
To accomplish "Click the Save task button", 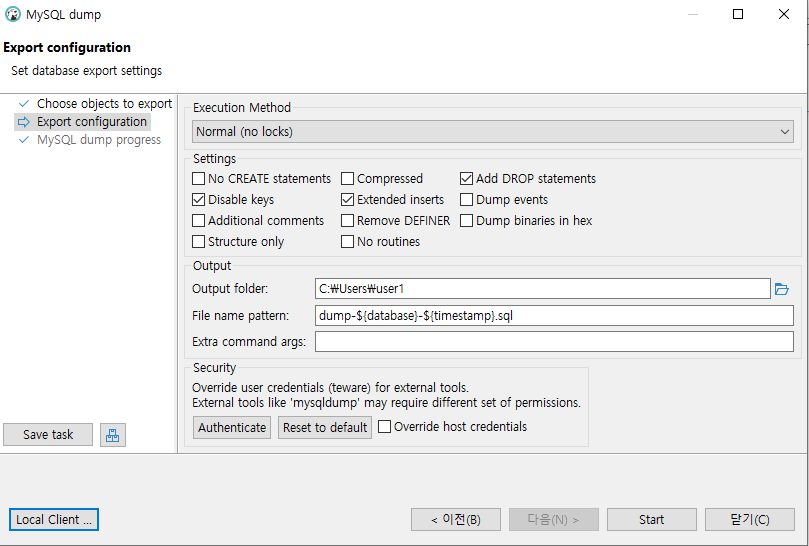I will 48,435.
